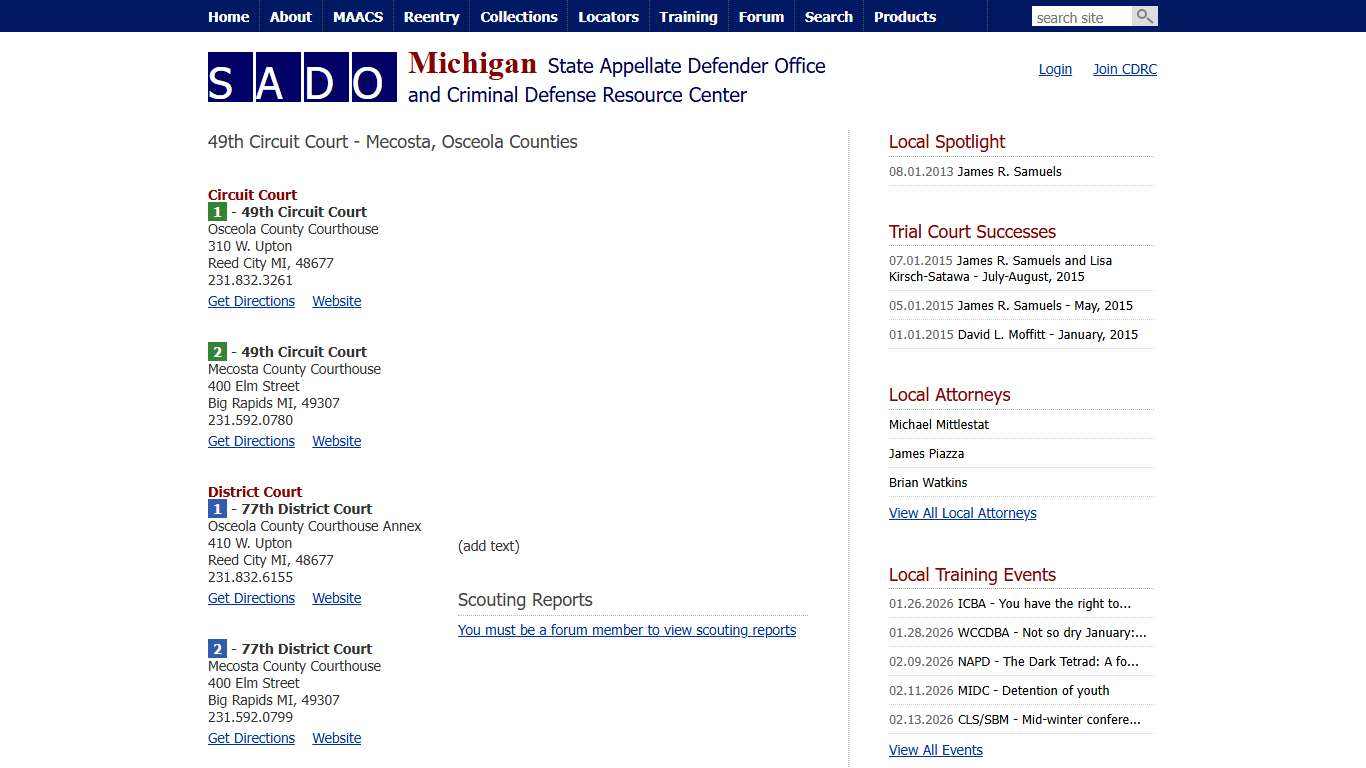Click the scouting reports forum membership link

point(627,630)
